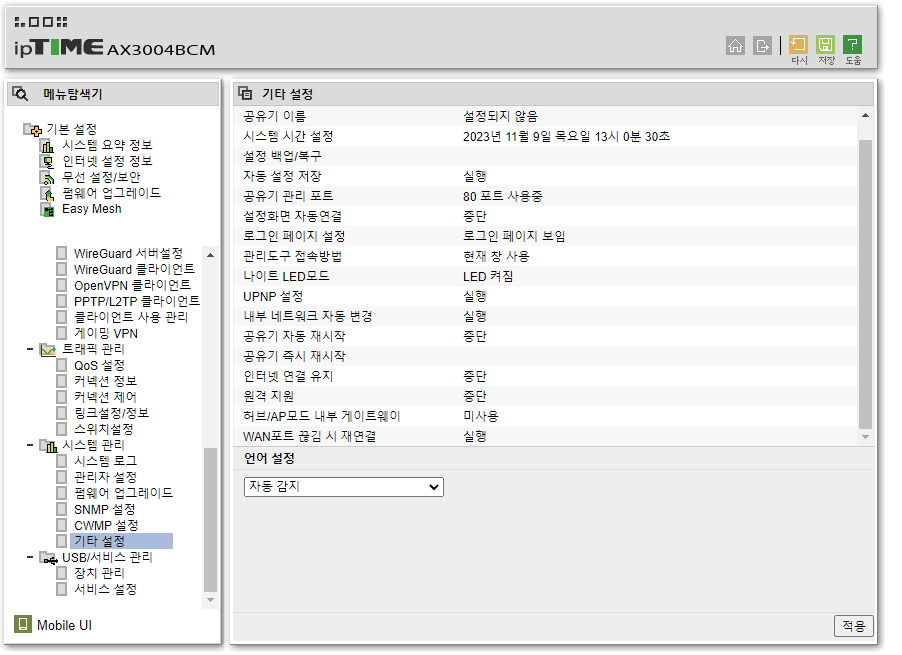Click the 펌웨어 업그레이드 icon in 기본 설정

[47, 194]
